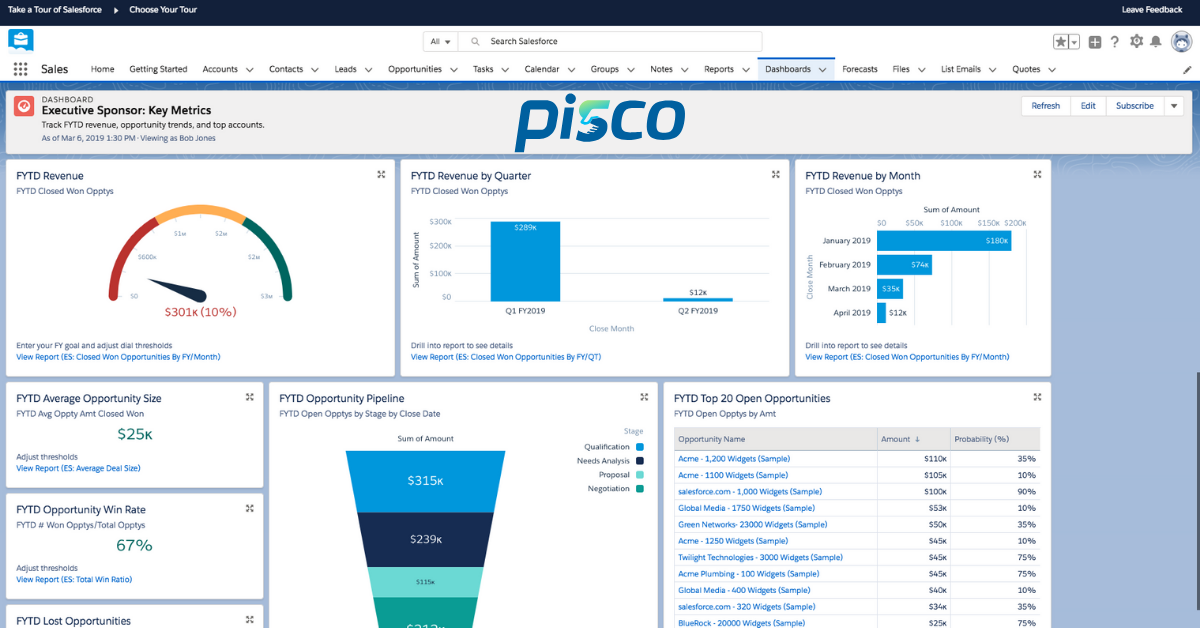Open the Tasks tab
Viewport: 1200px width, 628px height.
pos(483,70)
